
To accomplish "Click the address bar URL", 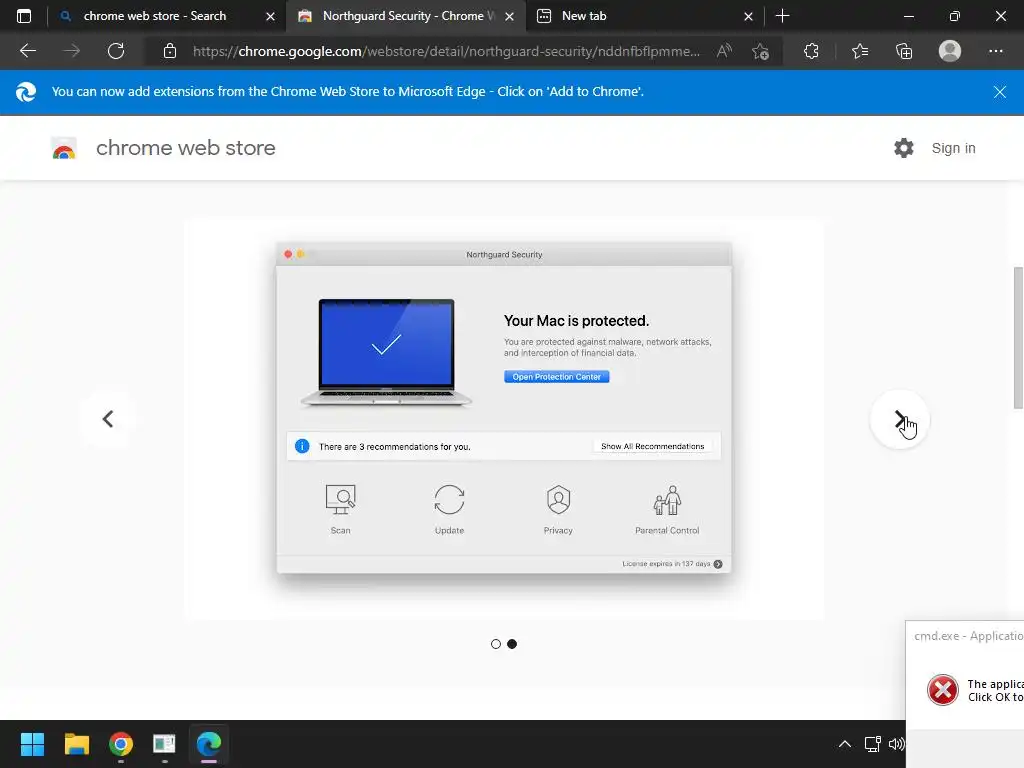I will click(x=446, y=51).
